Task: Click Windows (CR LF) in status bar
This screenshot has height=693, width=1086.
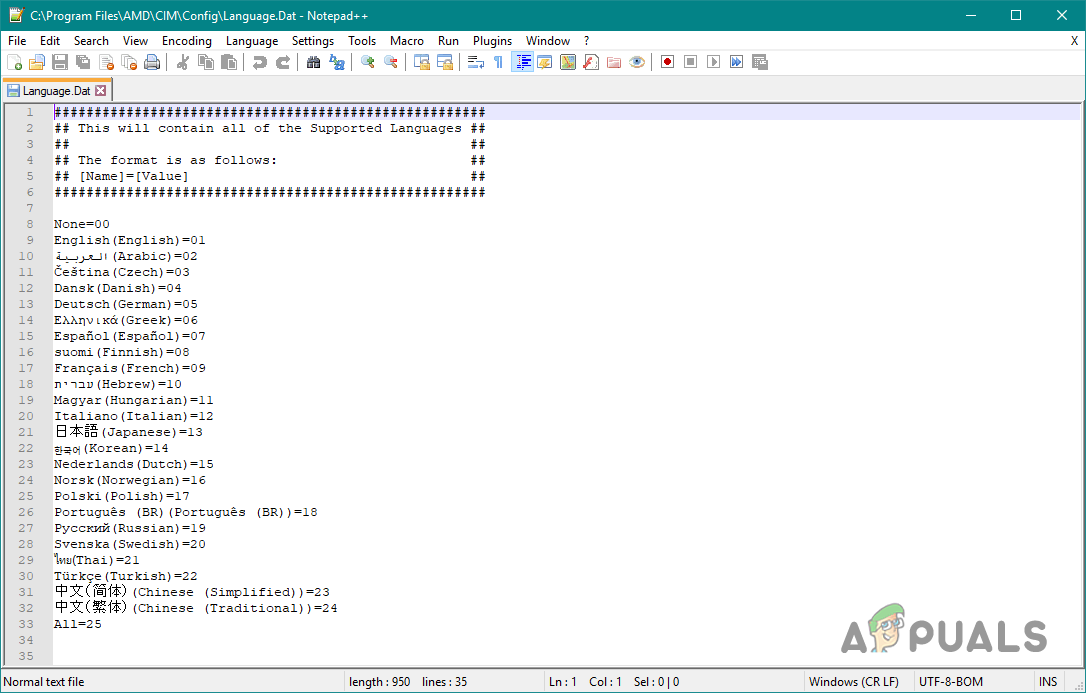Action: [x=854, y=682]
